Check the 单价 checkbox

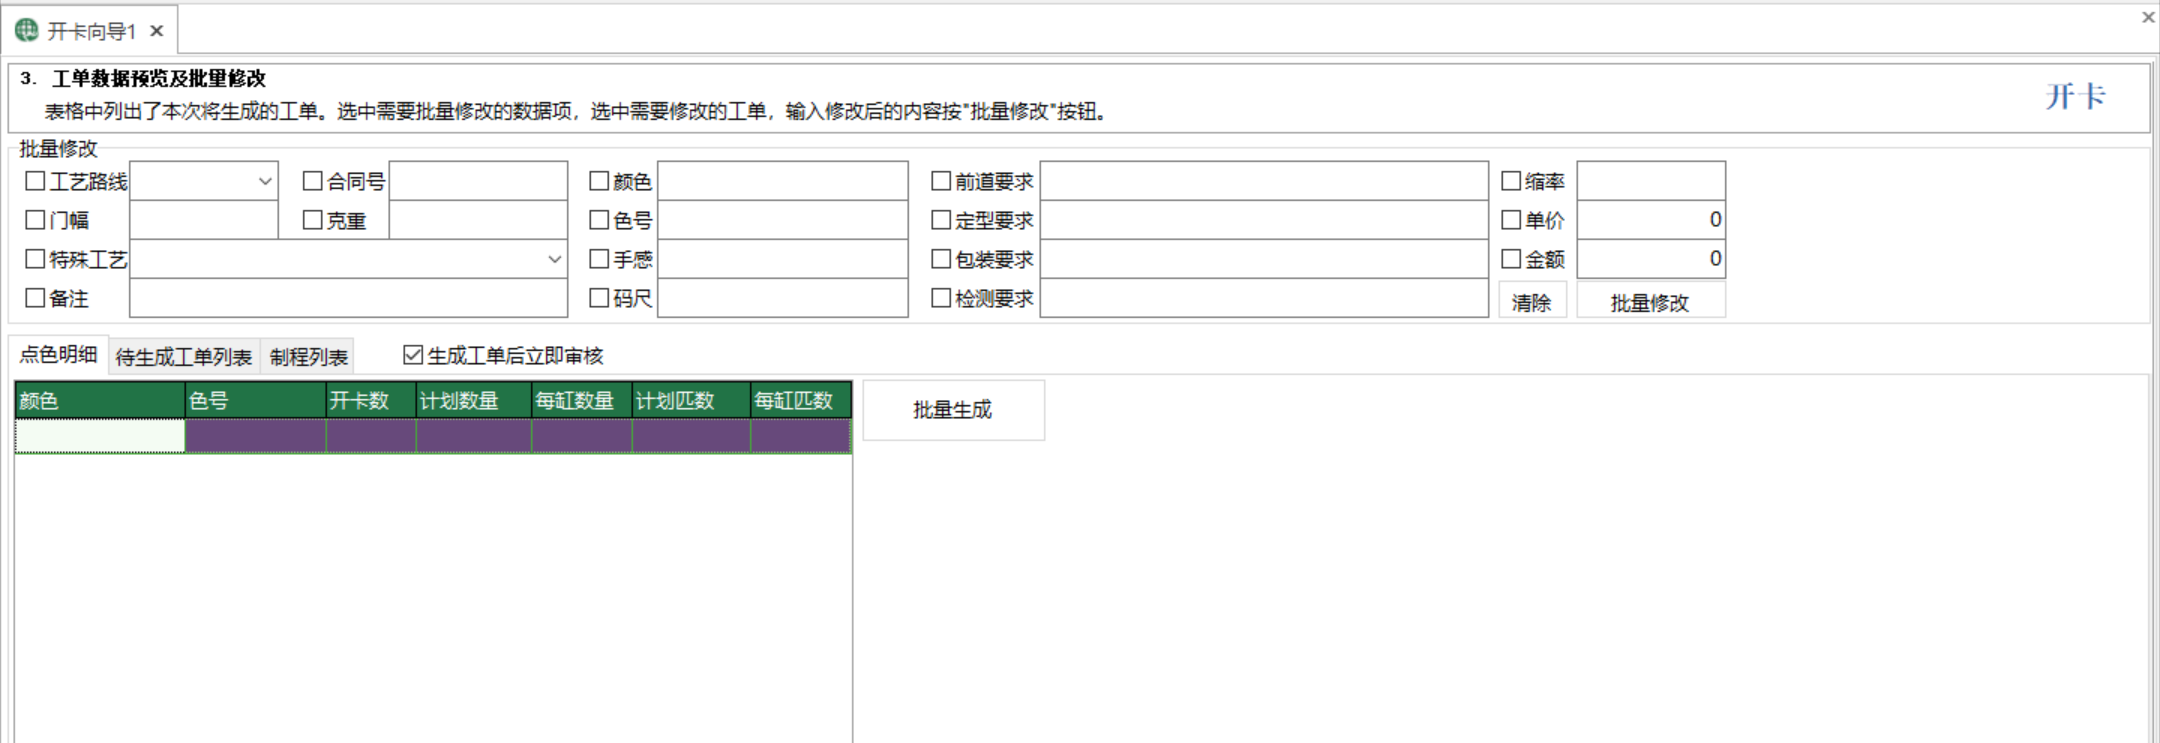pos(1511,220)
